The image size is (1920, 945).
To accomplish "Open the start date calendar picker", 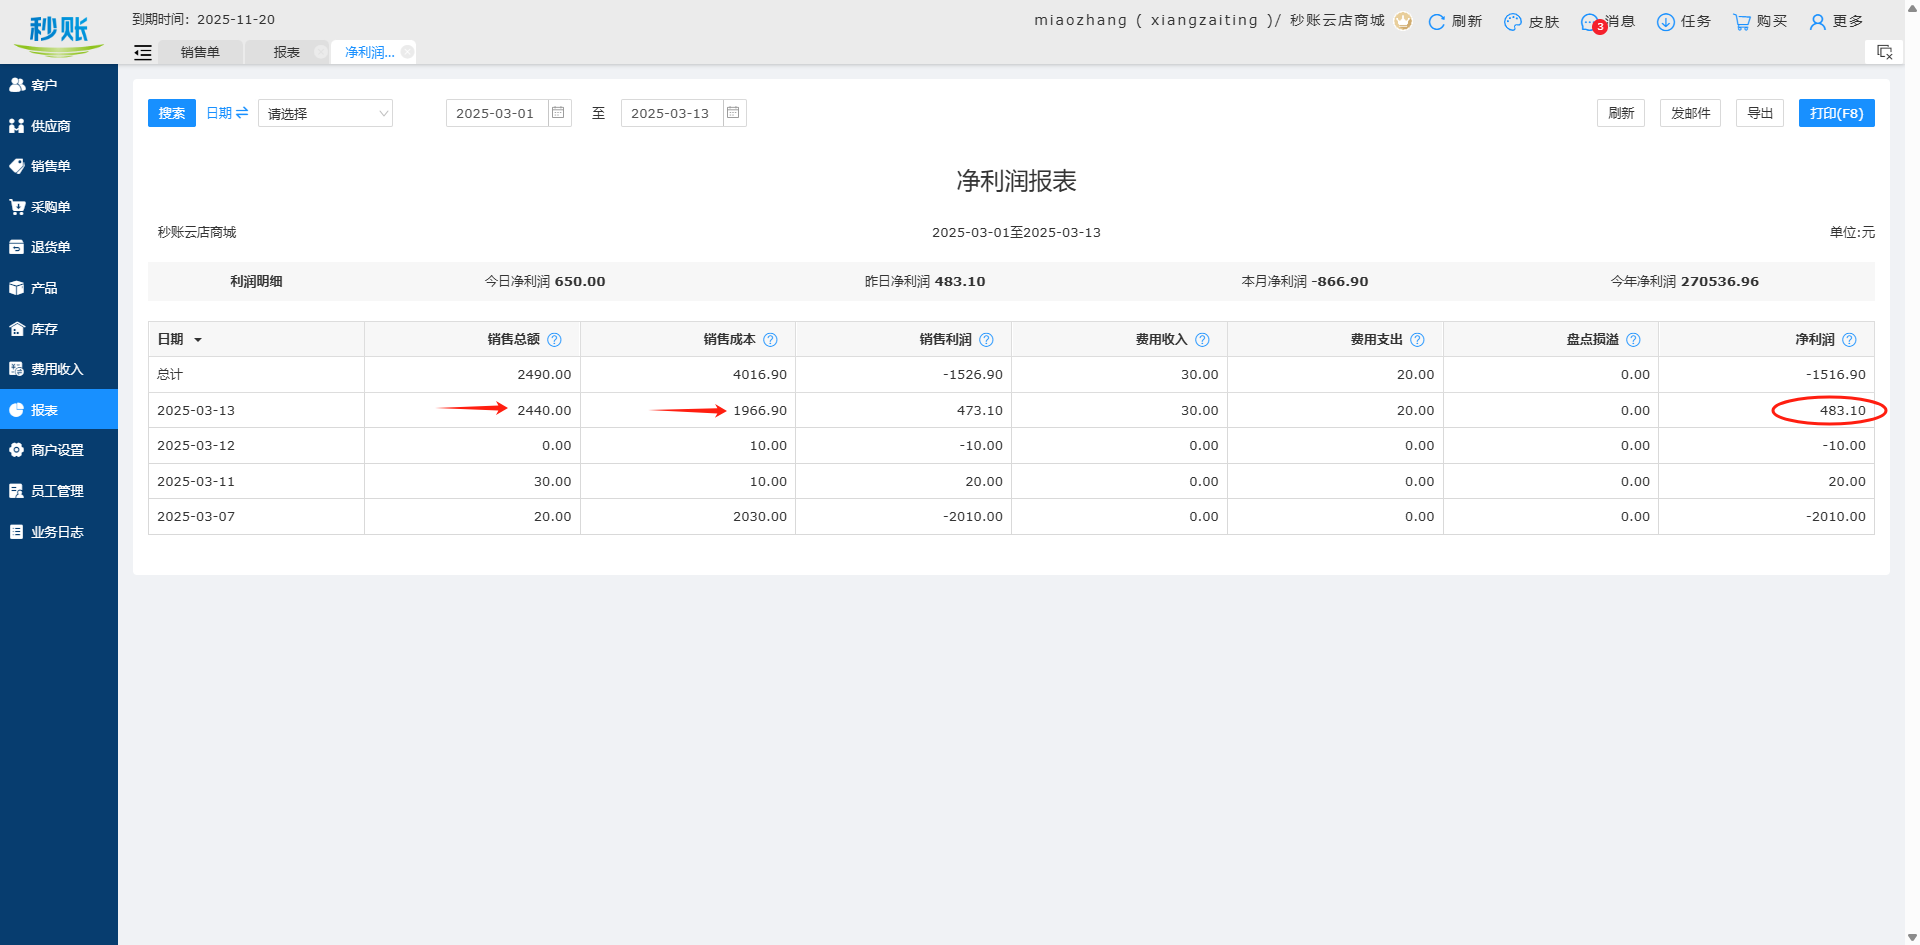I will tap(559, 113).
